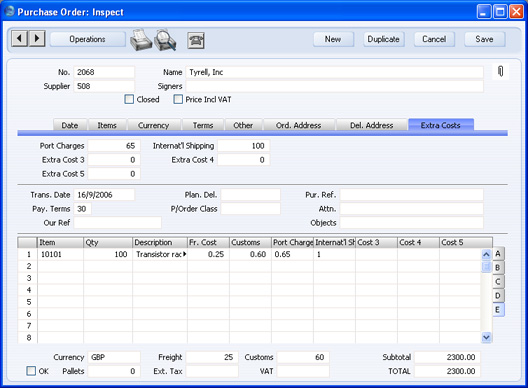Click the Subtotal field 2300.00
528x388 pixels.
[447, 357]
